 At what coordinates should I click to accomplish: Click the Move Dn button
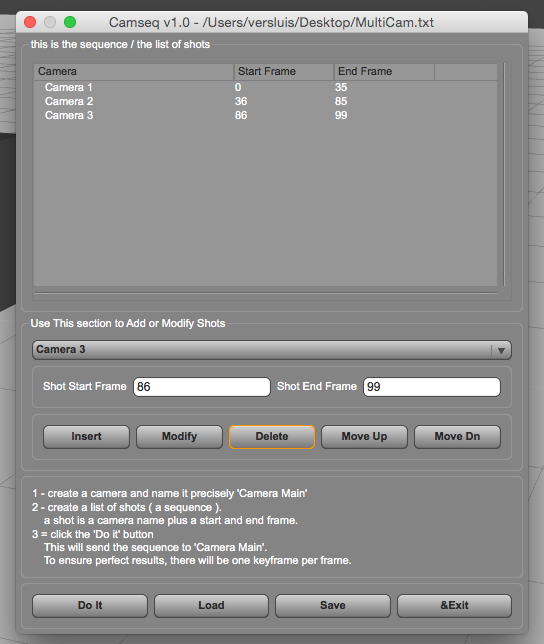[x=457, y=437]
